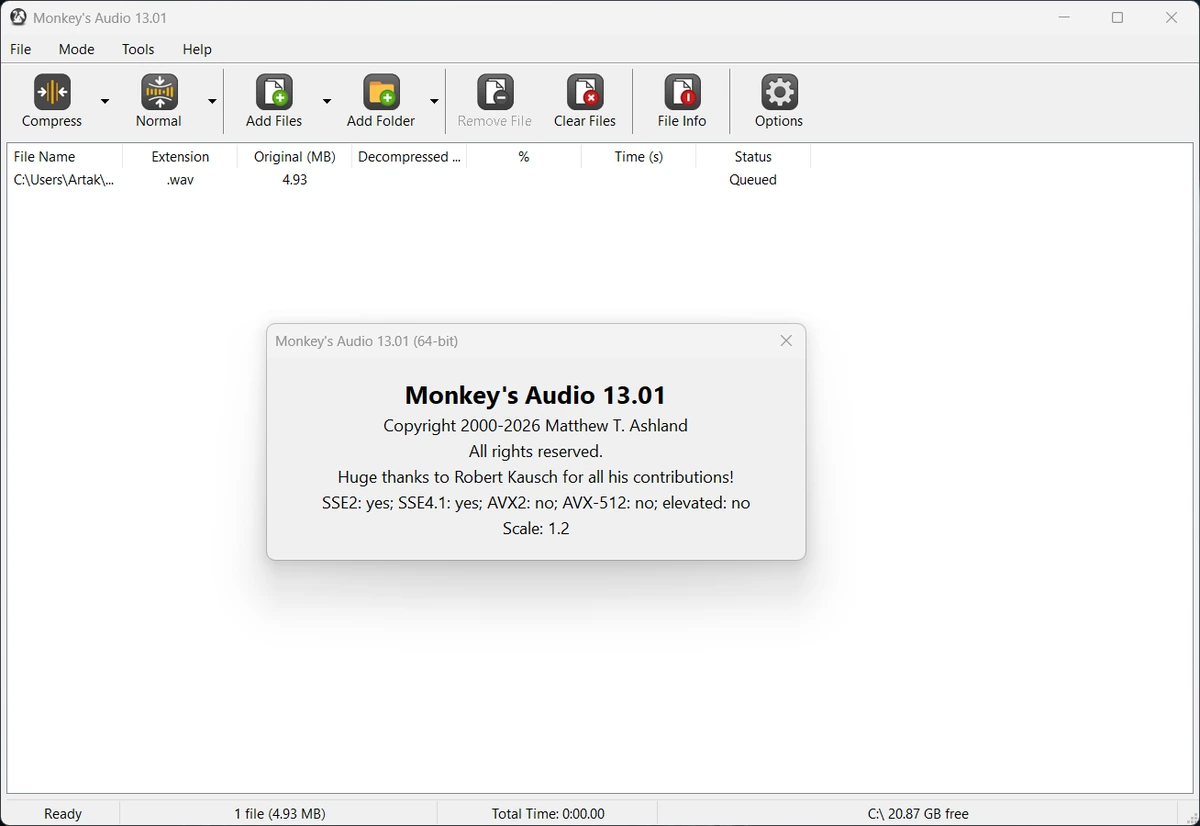Viewport: 1200px width, 826px height.
Task: Expand the Normal level dropdown arrow
Action: pos(212,101)
